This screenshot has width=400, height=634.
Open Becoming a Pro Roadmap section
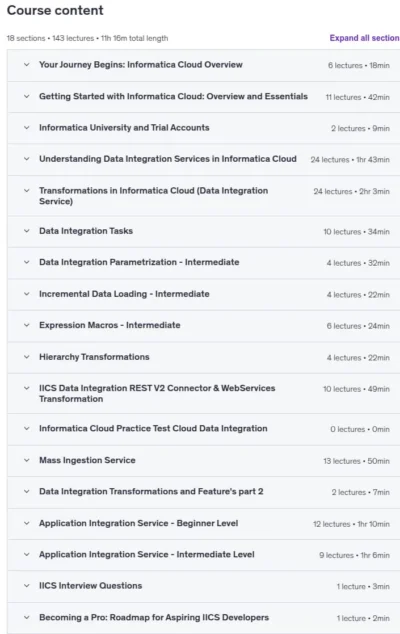pos(203,618)
